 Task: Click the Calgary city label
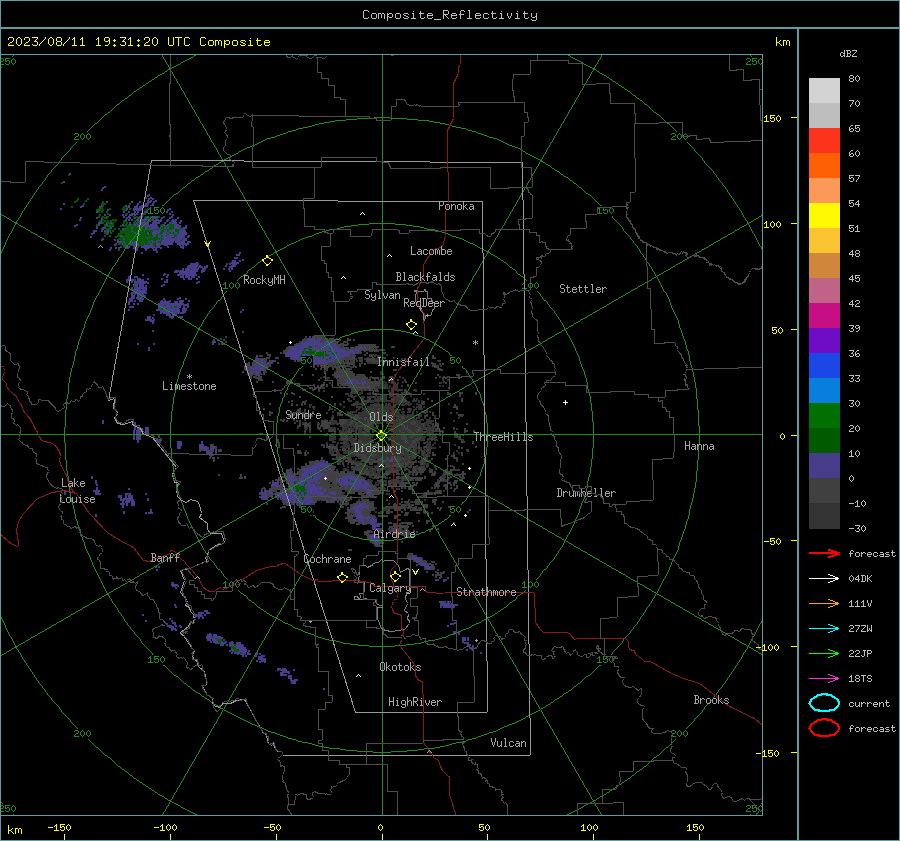tap(390, 588)
